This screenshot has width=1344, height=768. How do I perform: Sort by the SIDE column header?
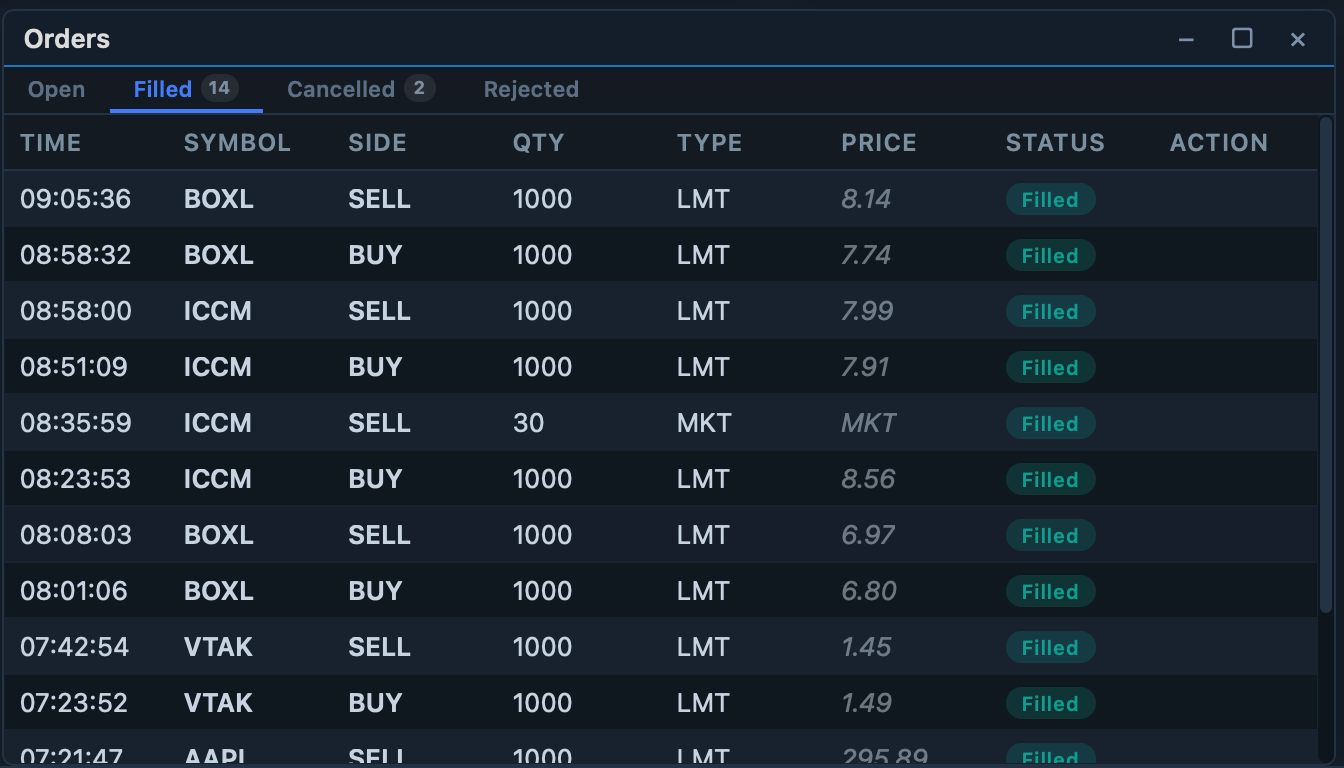tap(377, 143)
